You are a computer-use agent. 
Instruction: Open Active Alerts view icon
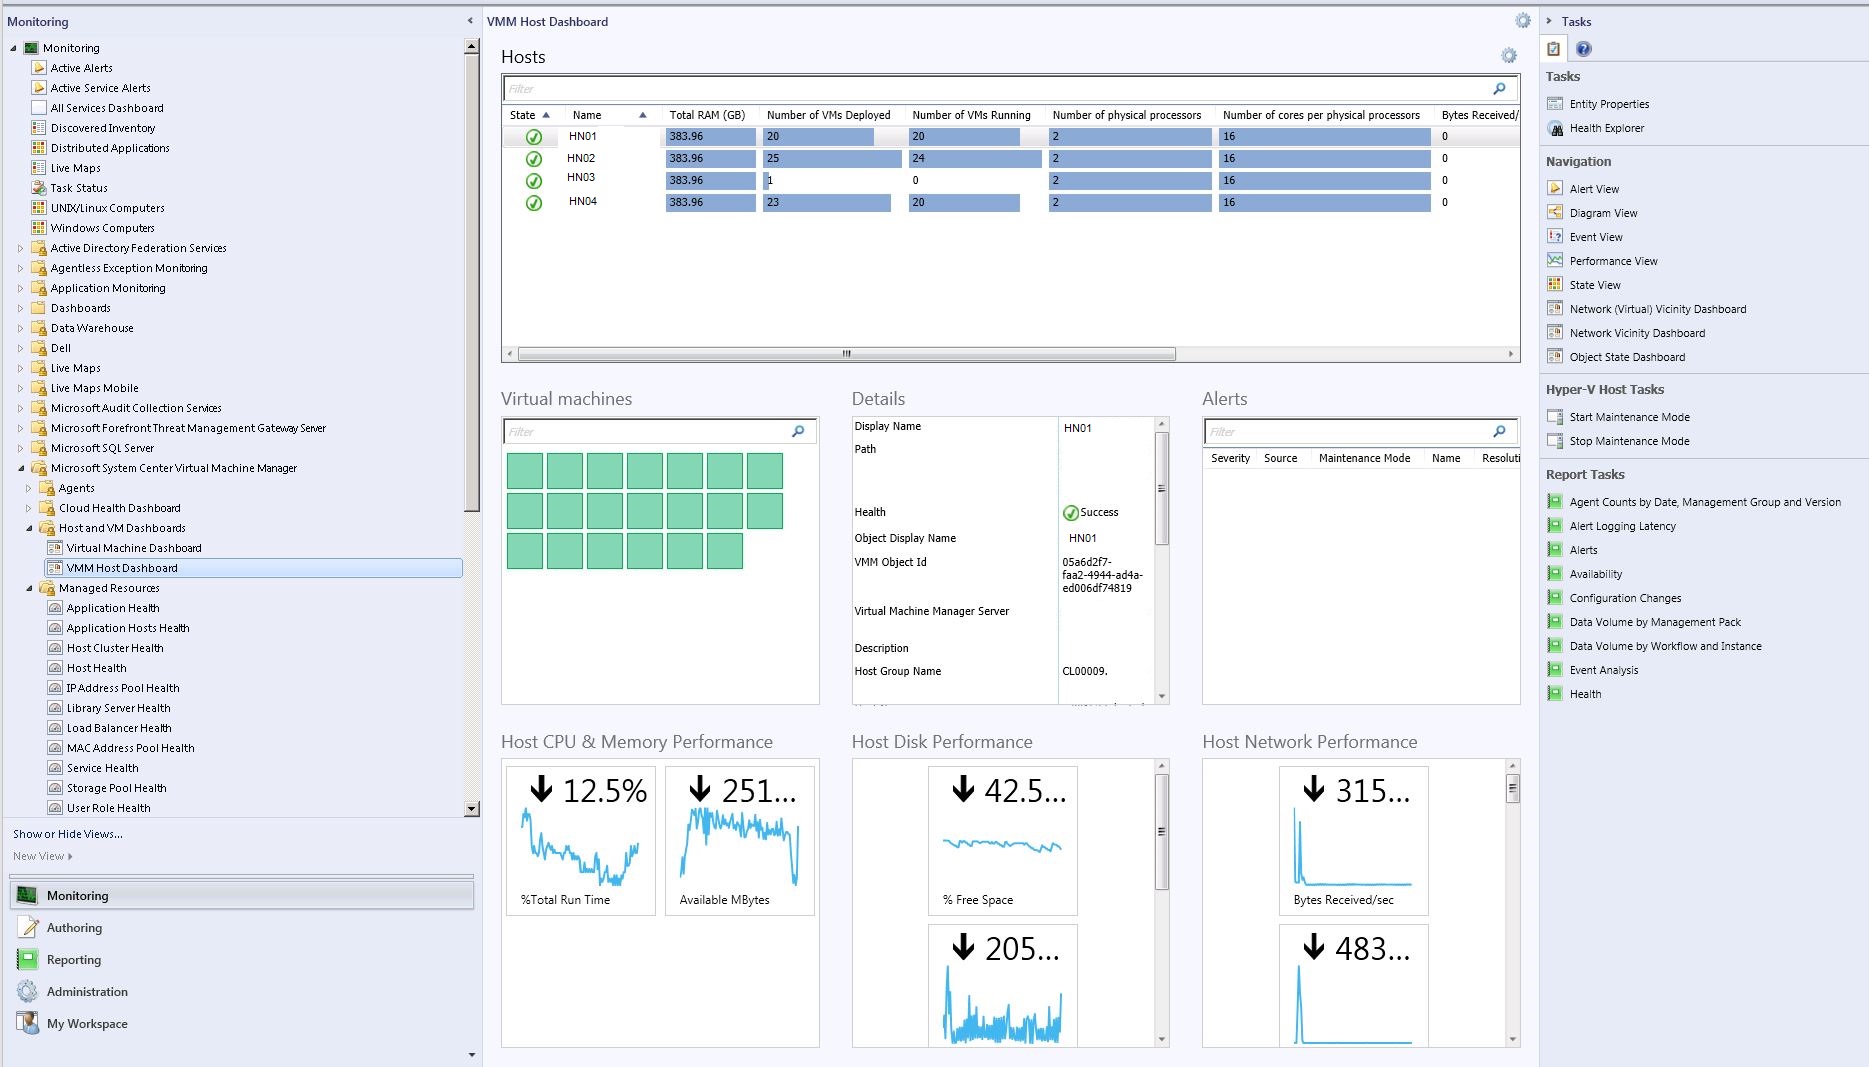coord(39,68)
